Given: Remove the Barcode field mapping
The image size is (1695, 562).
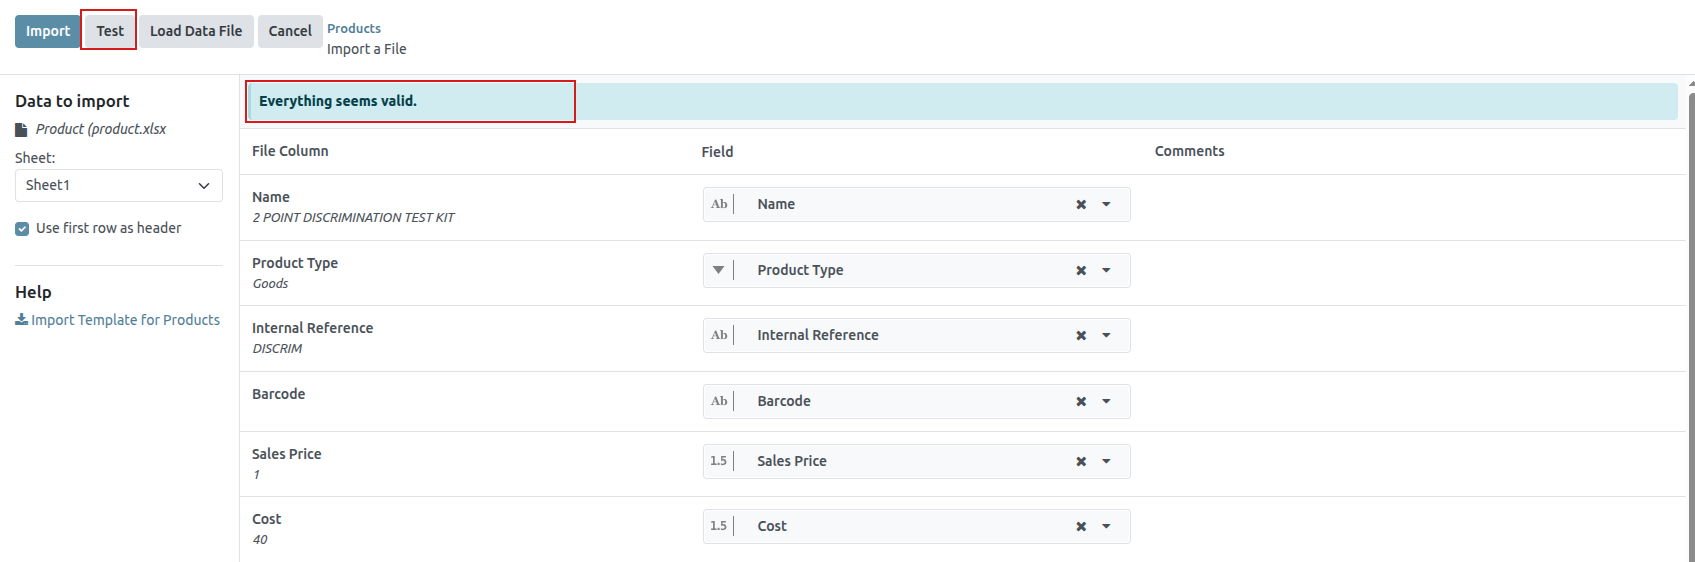Looking at the screenshot, I should (x=1080, y=401).
